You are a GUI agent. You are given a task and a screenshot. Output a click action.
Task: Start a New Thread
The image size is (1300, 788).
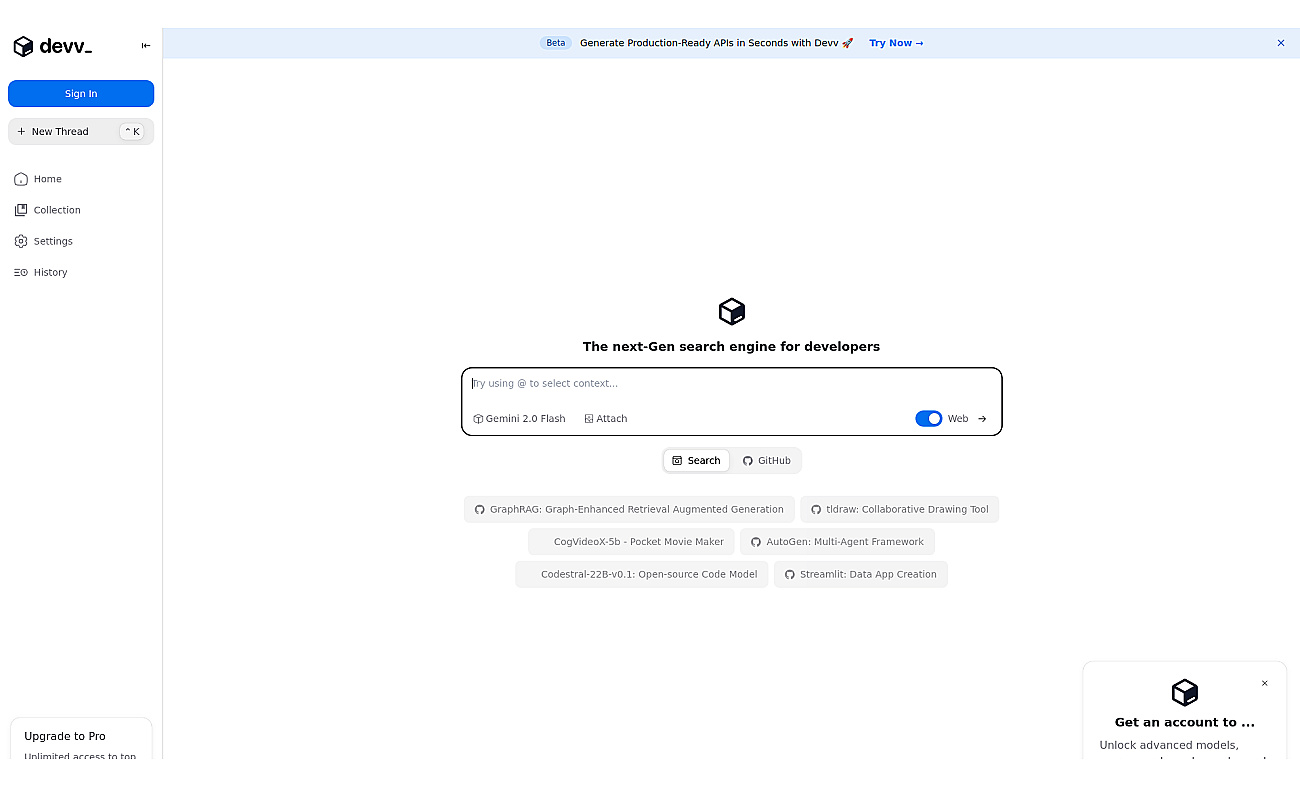click(81, 132)
